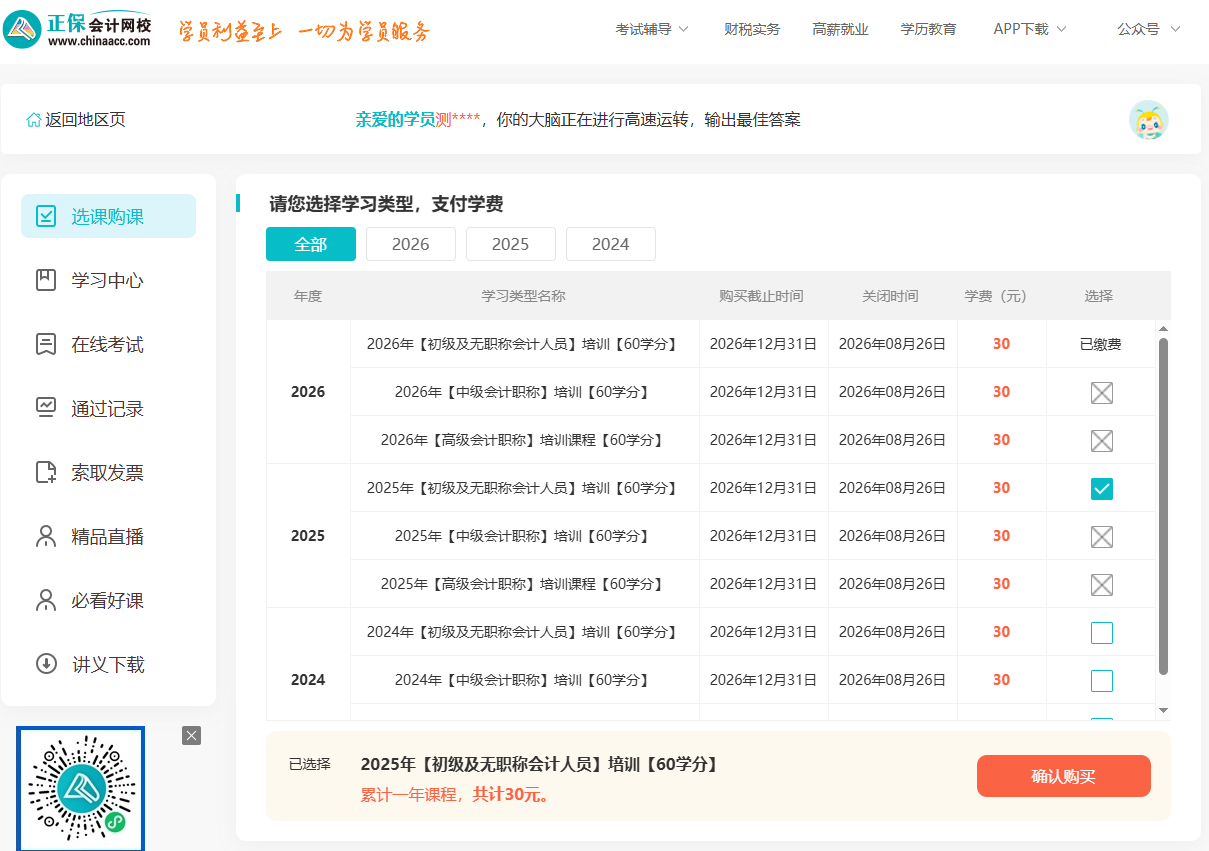Click the home icon beside 返回地区页
This screenshot has height=851, width=1209.
[x=34, y=120]
